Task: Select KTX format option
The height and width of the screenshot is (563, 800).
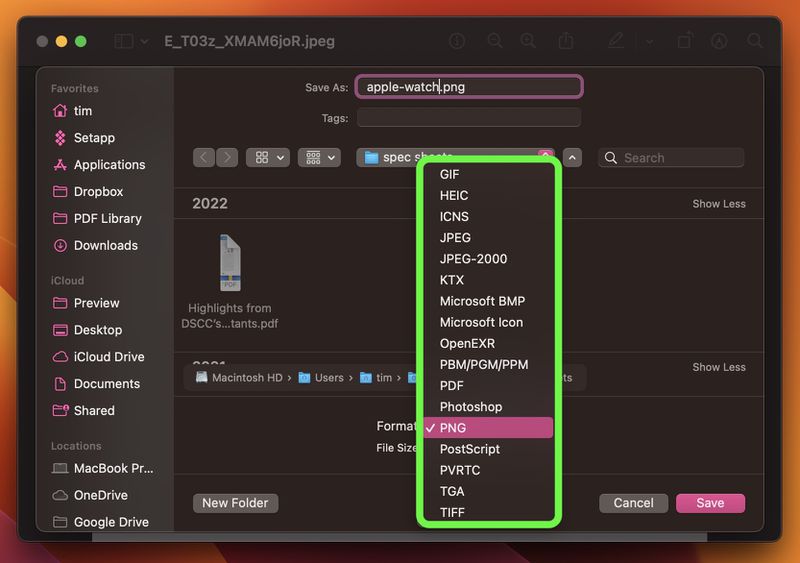Action: (488, 280)
